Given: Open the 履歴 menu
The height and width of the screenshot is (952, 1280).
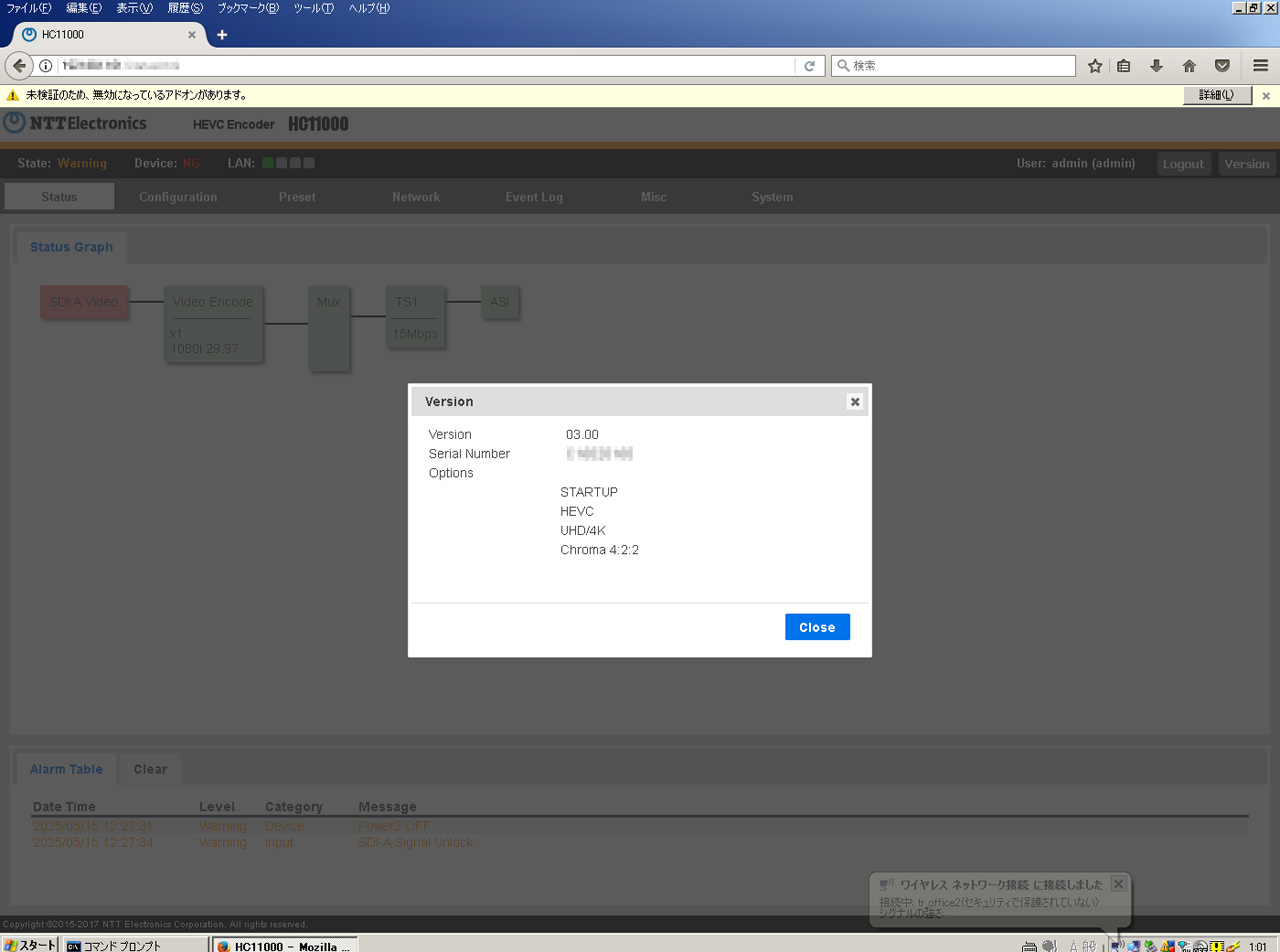Looking at the screenshot, I should [x=185, y=8].
